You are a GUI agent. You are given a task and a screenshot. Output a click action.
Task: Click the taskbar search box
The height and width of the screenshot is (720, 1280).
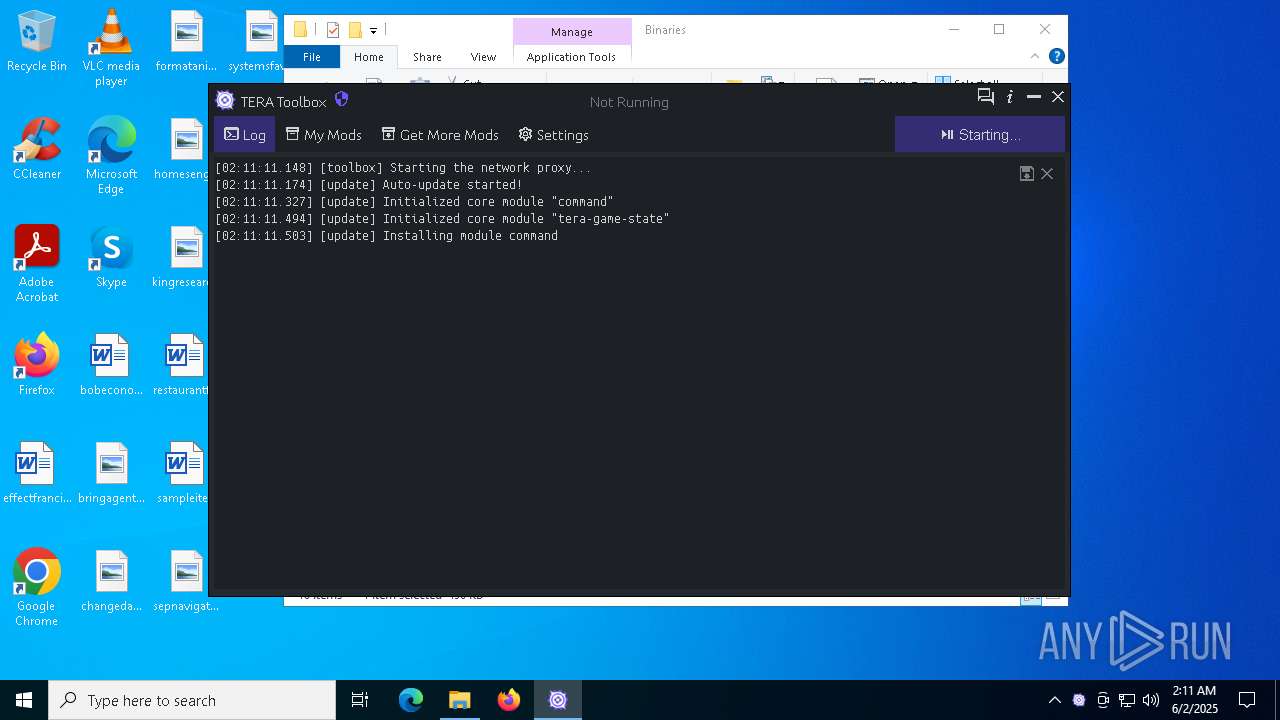pos(192,700)
